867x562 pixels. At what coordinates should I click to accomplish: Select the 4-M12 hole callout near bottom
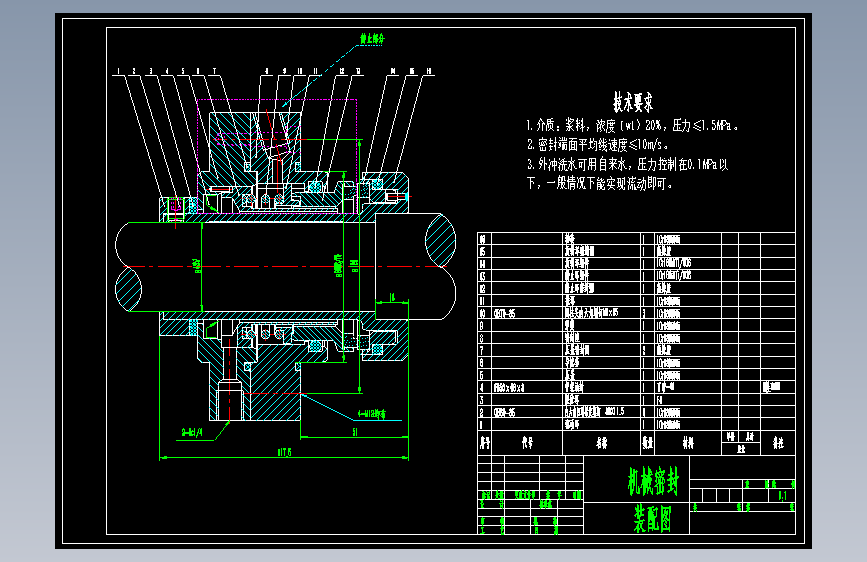372,413
